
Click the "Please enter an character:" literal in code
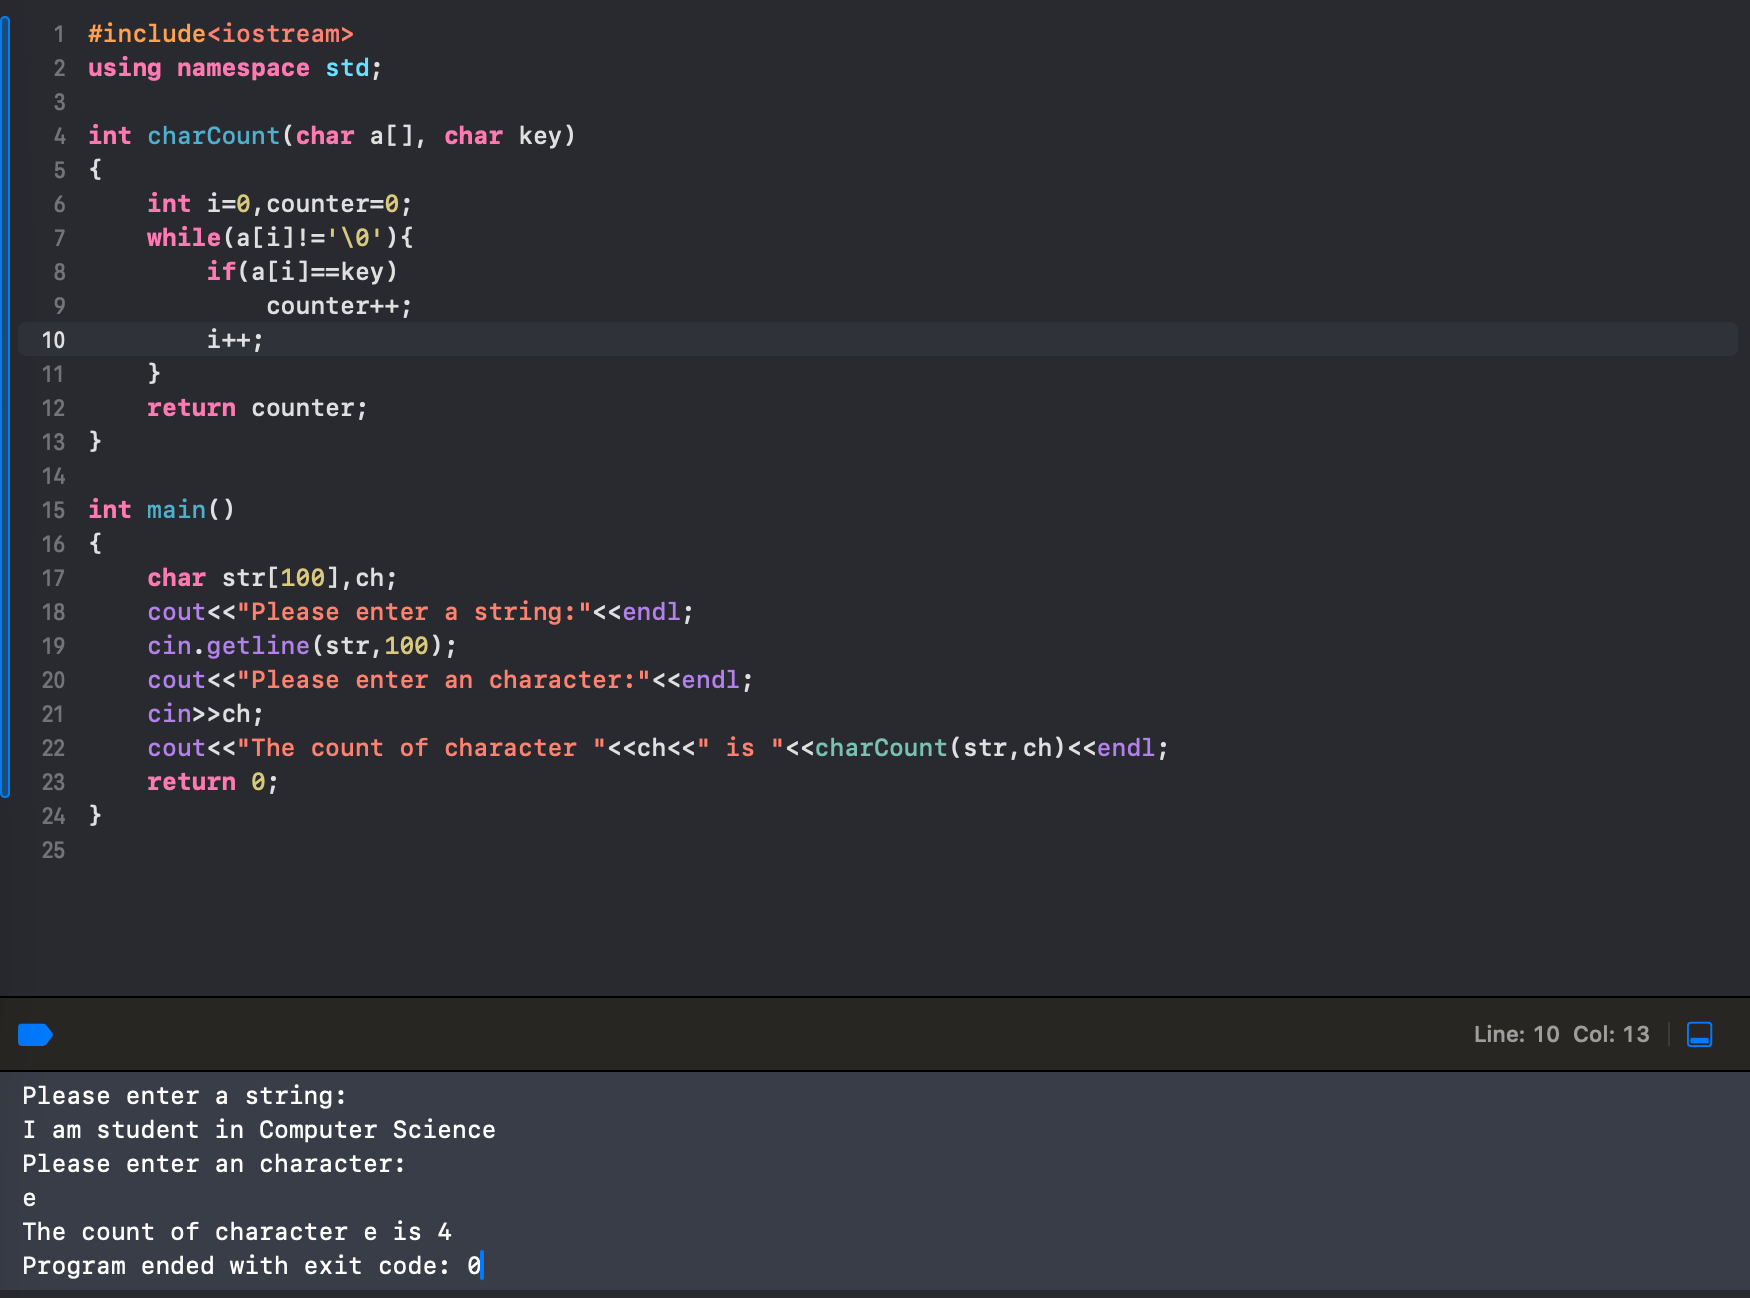pos(444,680)
